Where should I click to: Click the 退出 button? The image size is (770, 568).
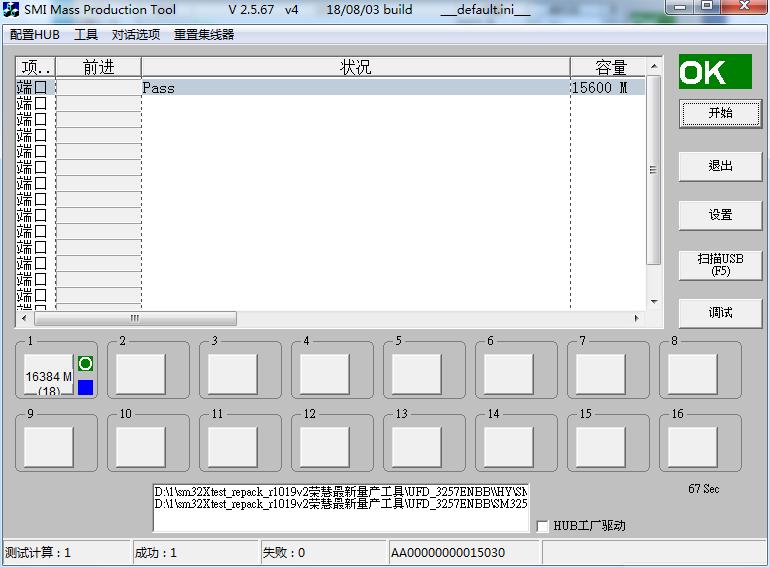[x=720, y=166]
